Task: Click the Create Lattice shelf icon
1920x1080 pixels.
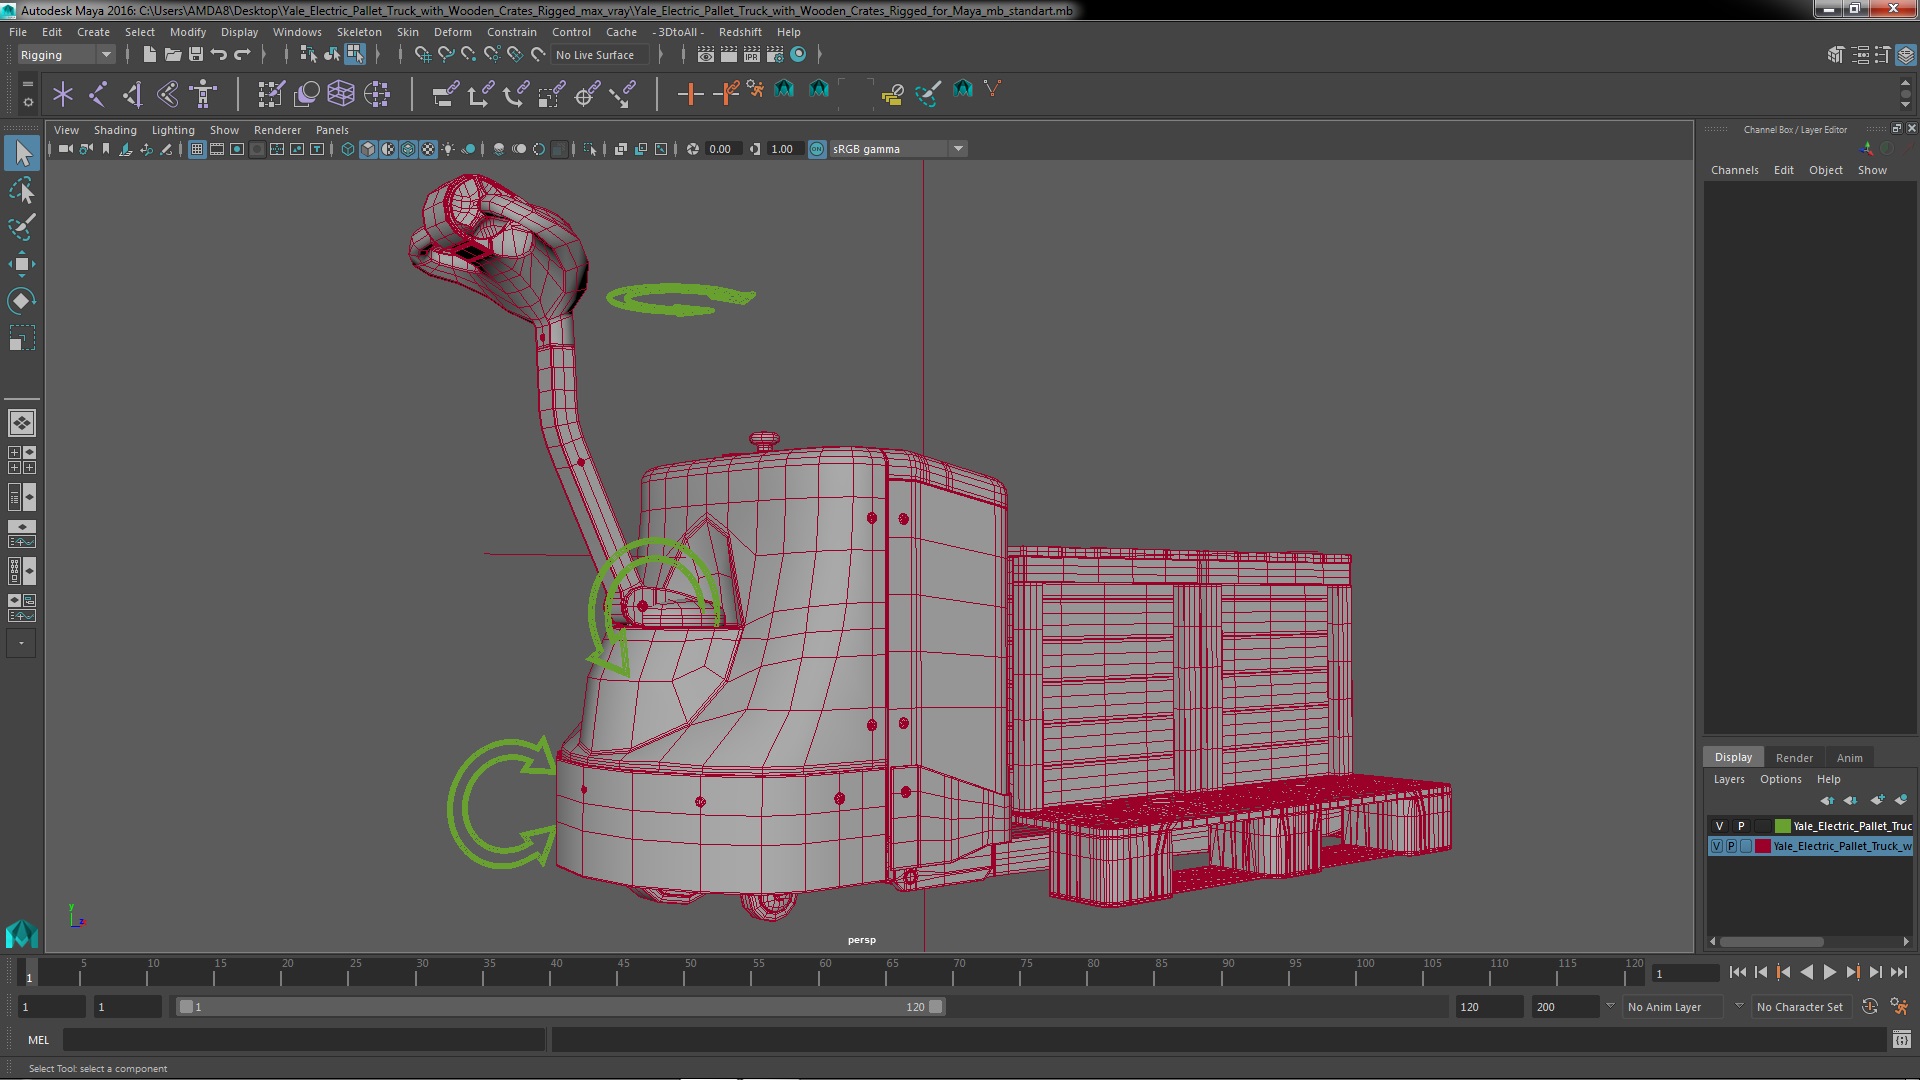Action: click(x=341, y=94)
